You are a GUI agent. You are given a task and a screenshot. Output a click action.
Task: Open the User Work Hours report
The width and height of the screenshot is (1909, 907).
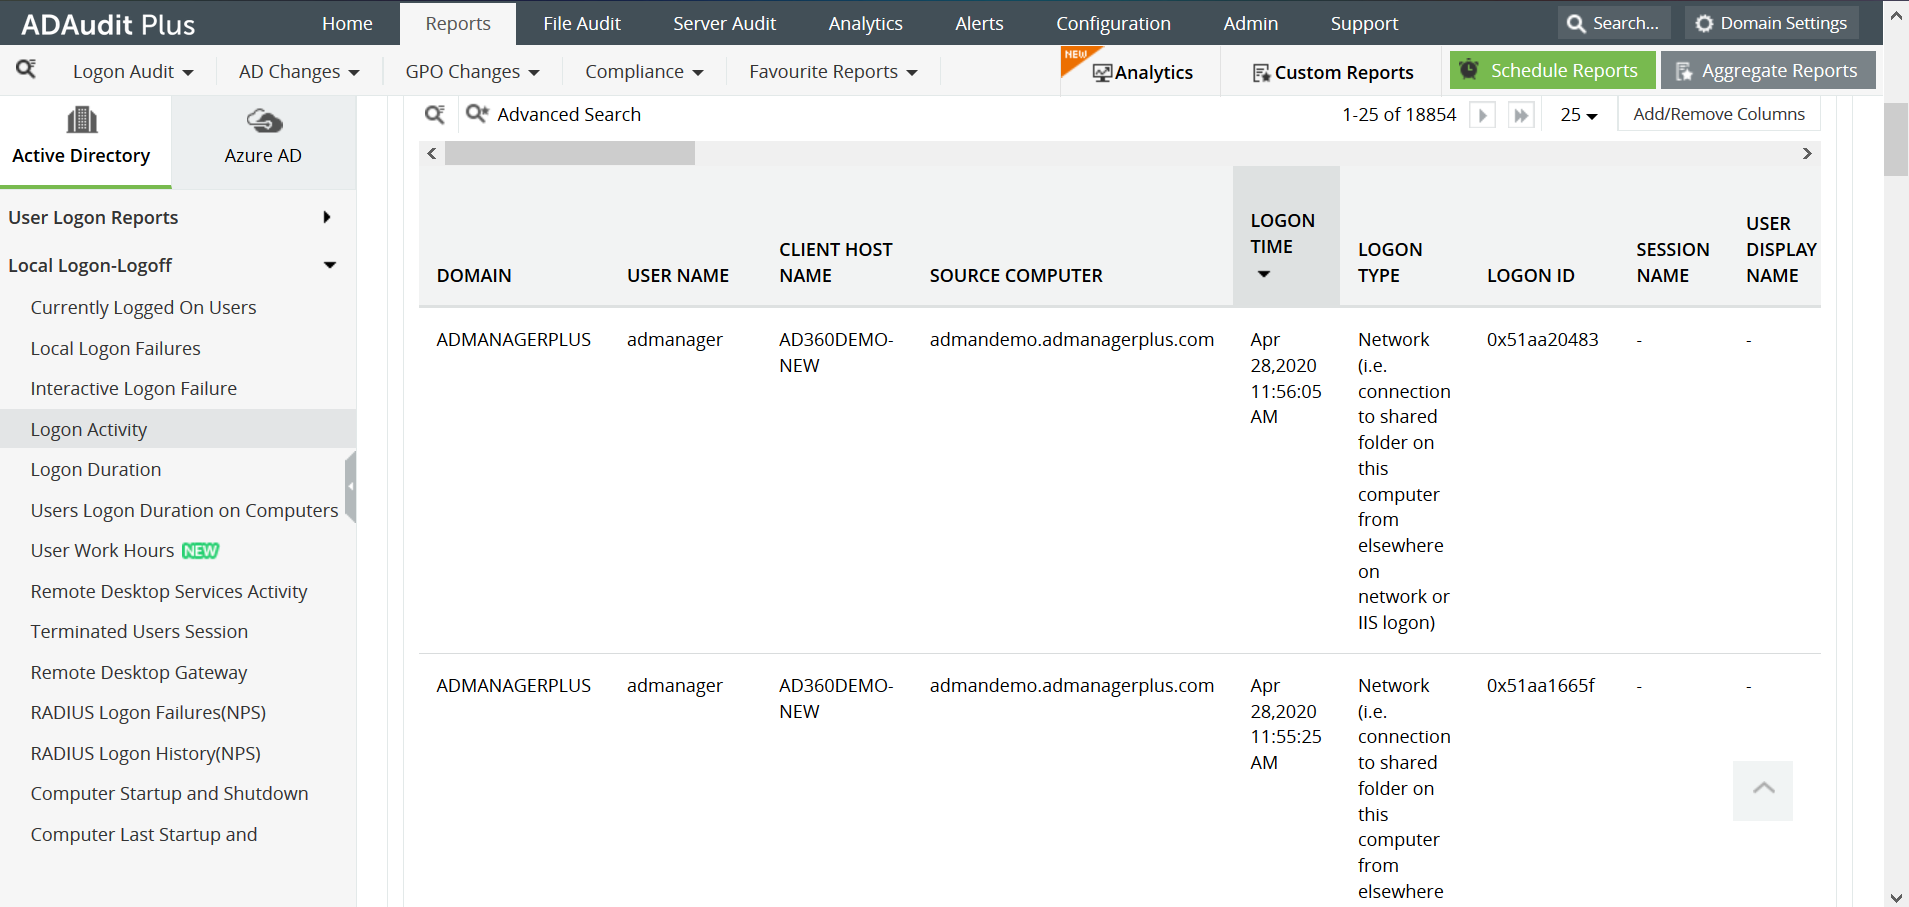[x=102, y=550]
